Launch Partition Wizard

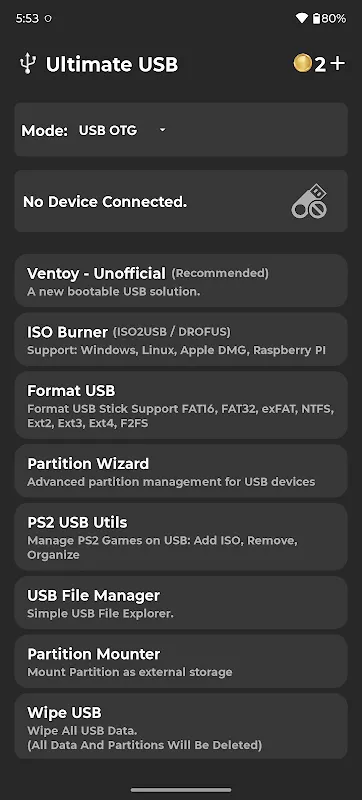(181, 471)
